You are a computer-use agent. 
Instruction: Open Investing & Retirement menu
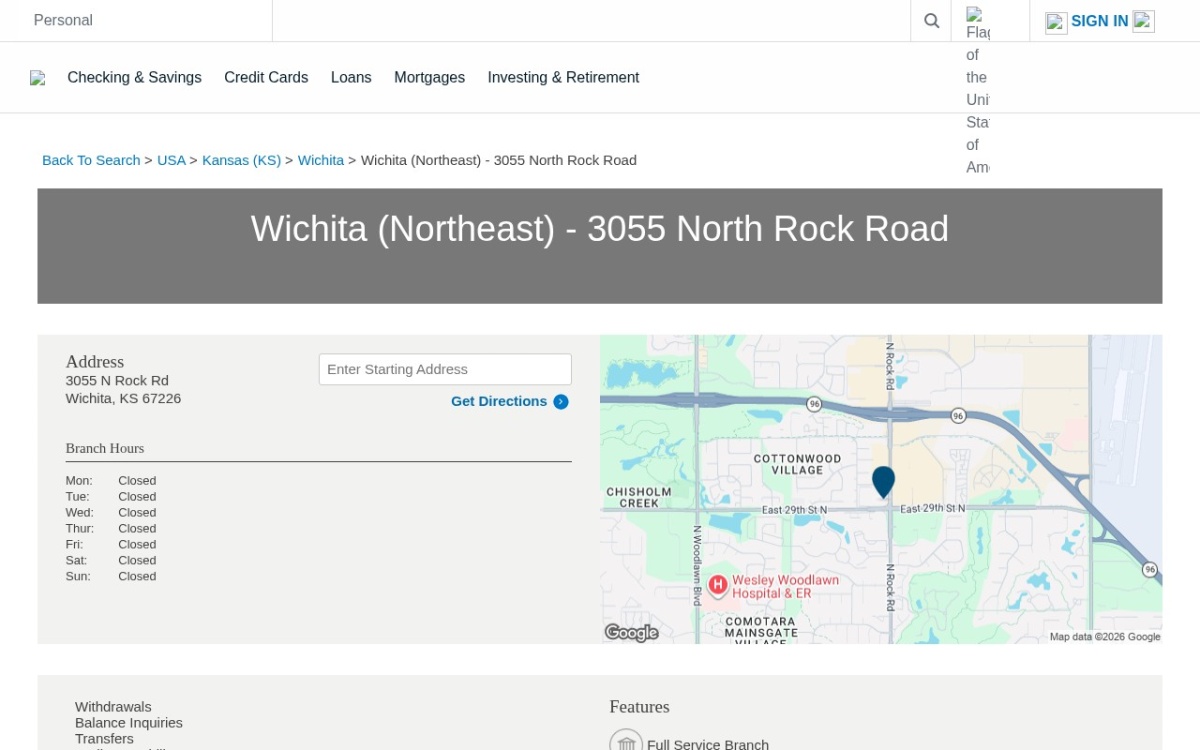563,77
